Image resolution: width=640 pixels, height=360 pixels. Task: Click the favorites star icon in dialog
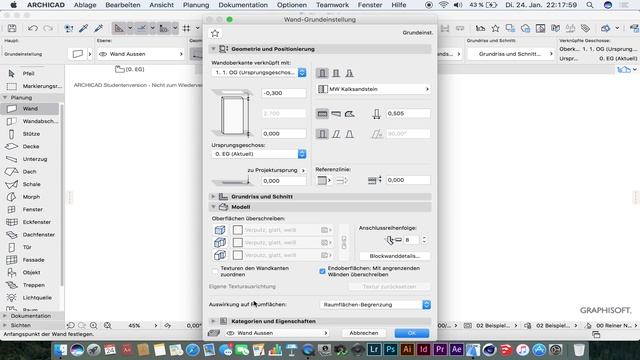click(x=215, y=33)
